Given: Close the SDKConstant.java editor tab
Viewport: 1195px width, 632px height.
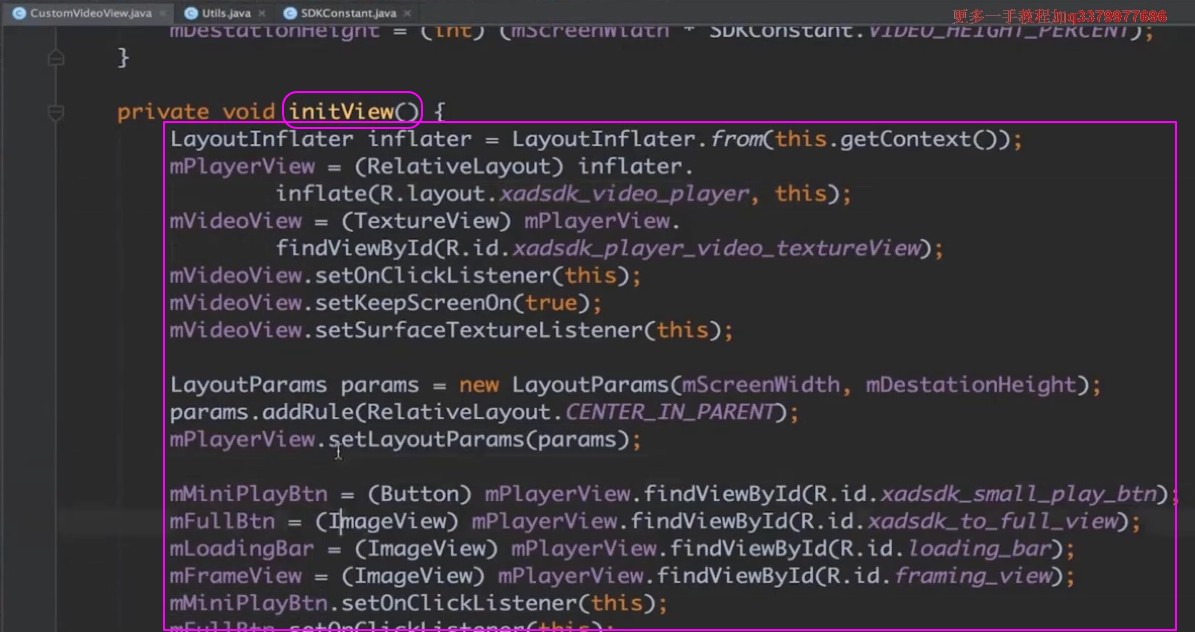Looking at the screenshot, I should pos(407,14).
